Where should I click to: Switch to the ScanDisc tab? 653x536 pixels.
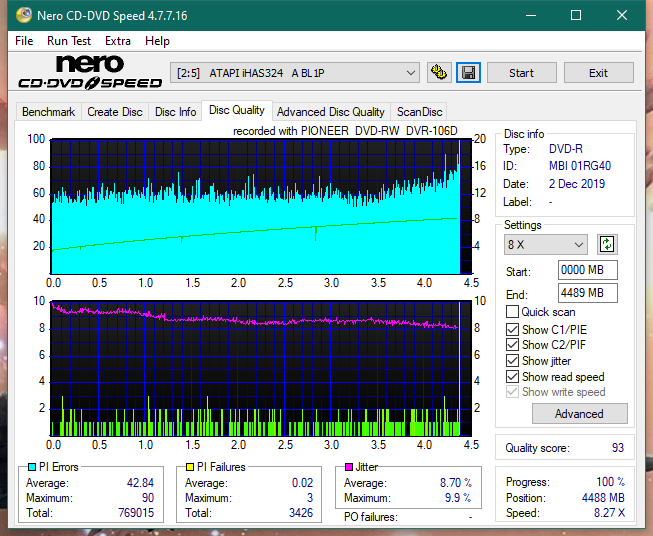pos(419,112)
